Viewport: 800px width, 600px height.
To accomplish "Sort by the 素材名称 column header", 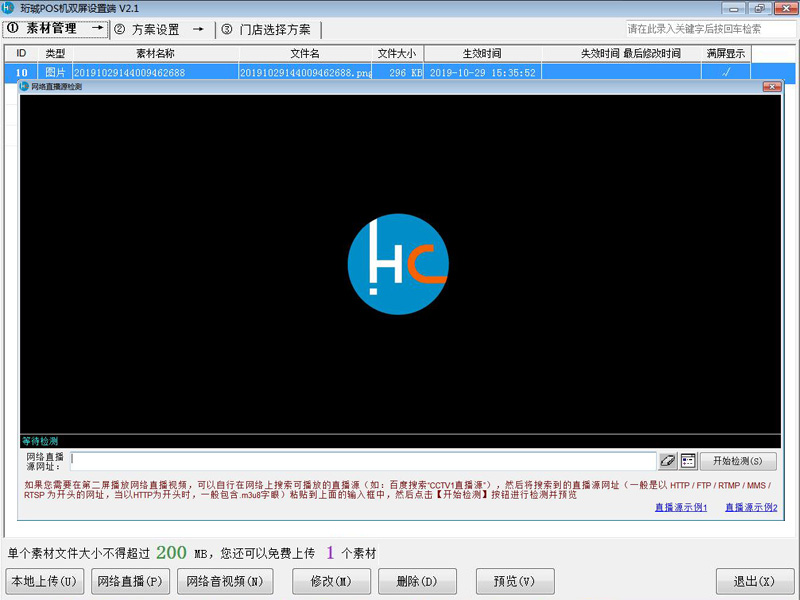I will tap(156, 54).
